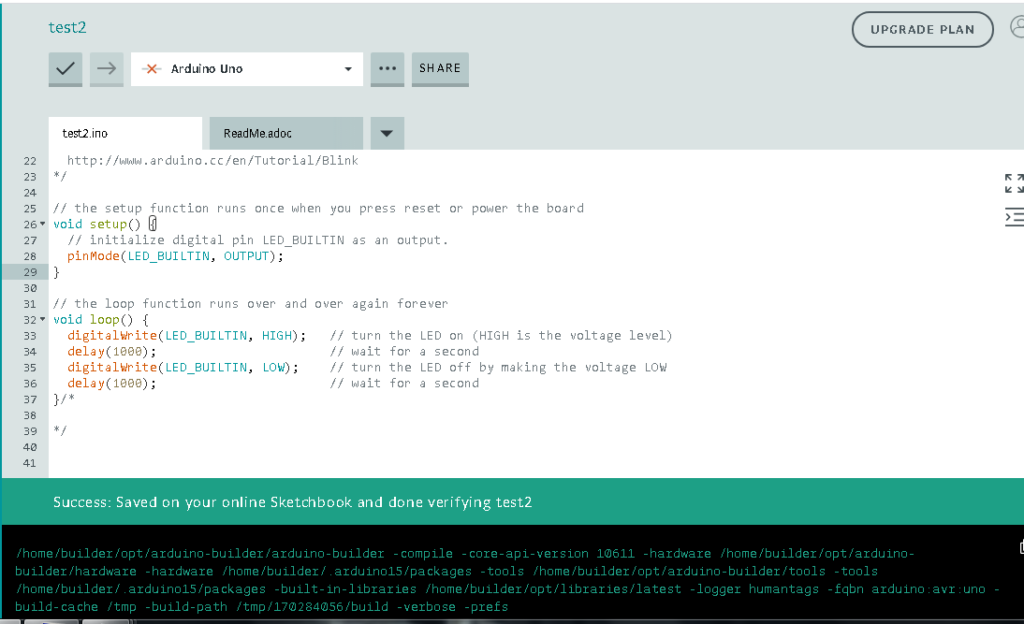Open the three-dots more options menu
The width and height of the screenshot is (1024, 624).
[x=387, y=69]
